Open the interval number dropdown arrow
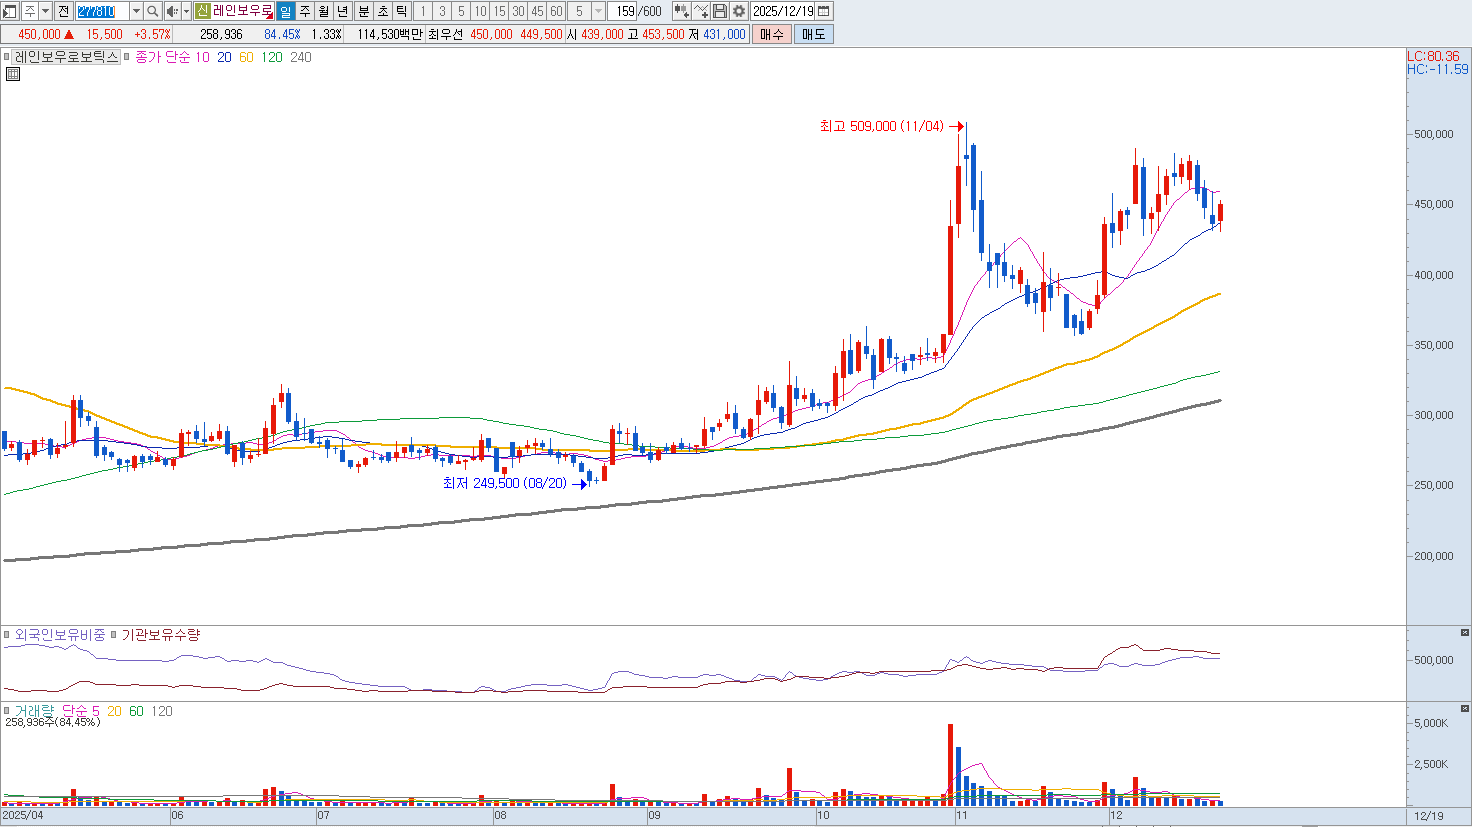Image resolution: width=1472 pixels, height=827 pixels. pos(598,11)
